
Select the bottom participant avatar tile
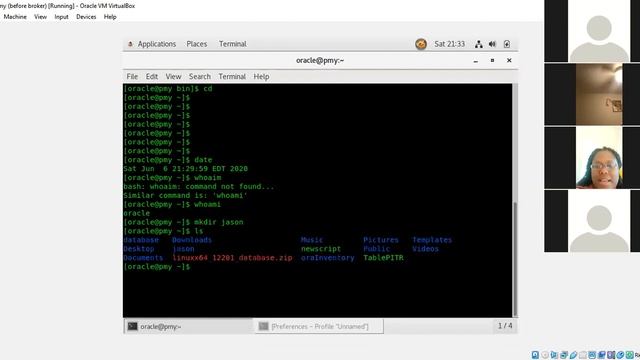pyautogui.click(x=592, y=221)
